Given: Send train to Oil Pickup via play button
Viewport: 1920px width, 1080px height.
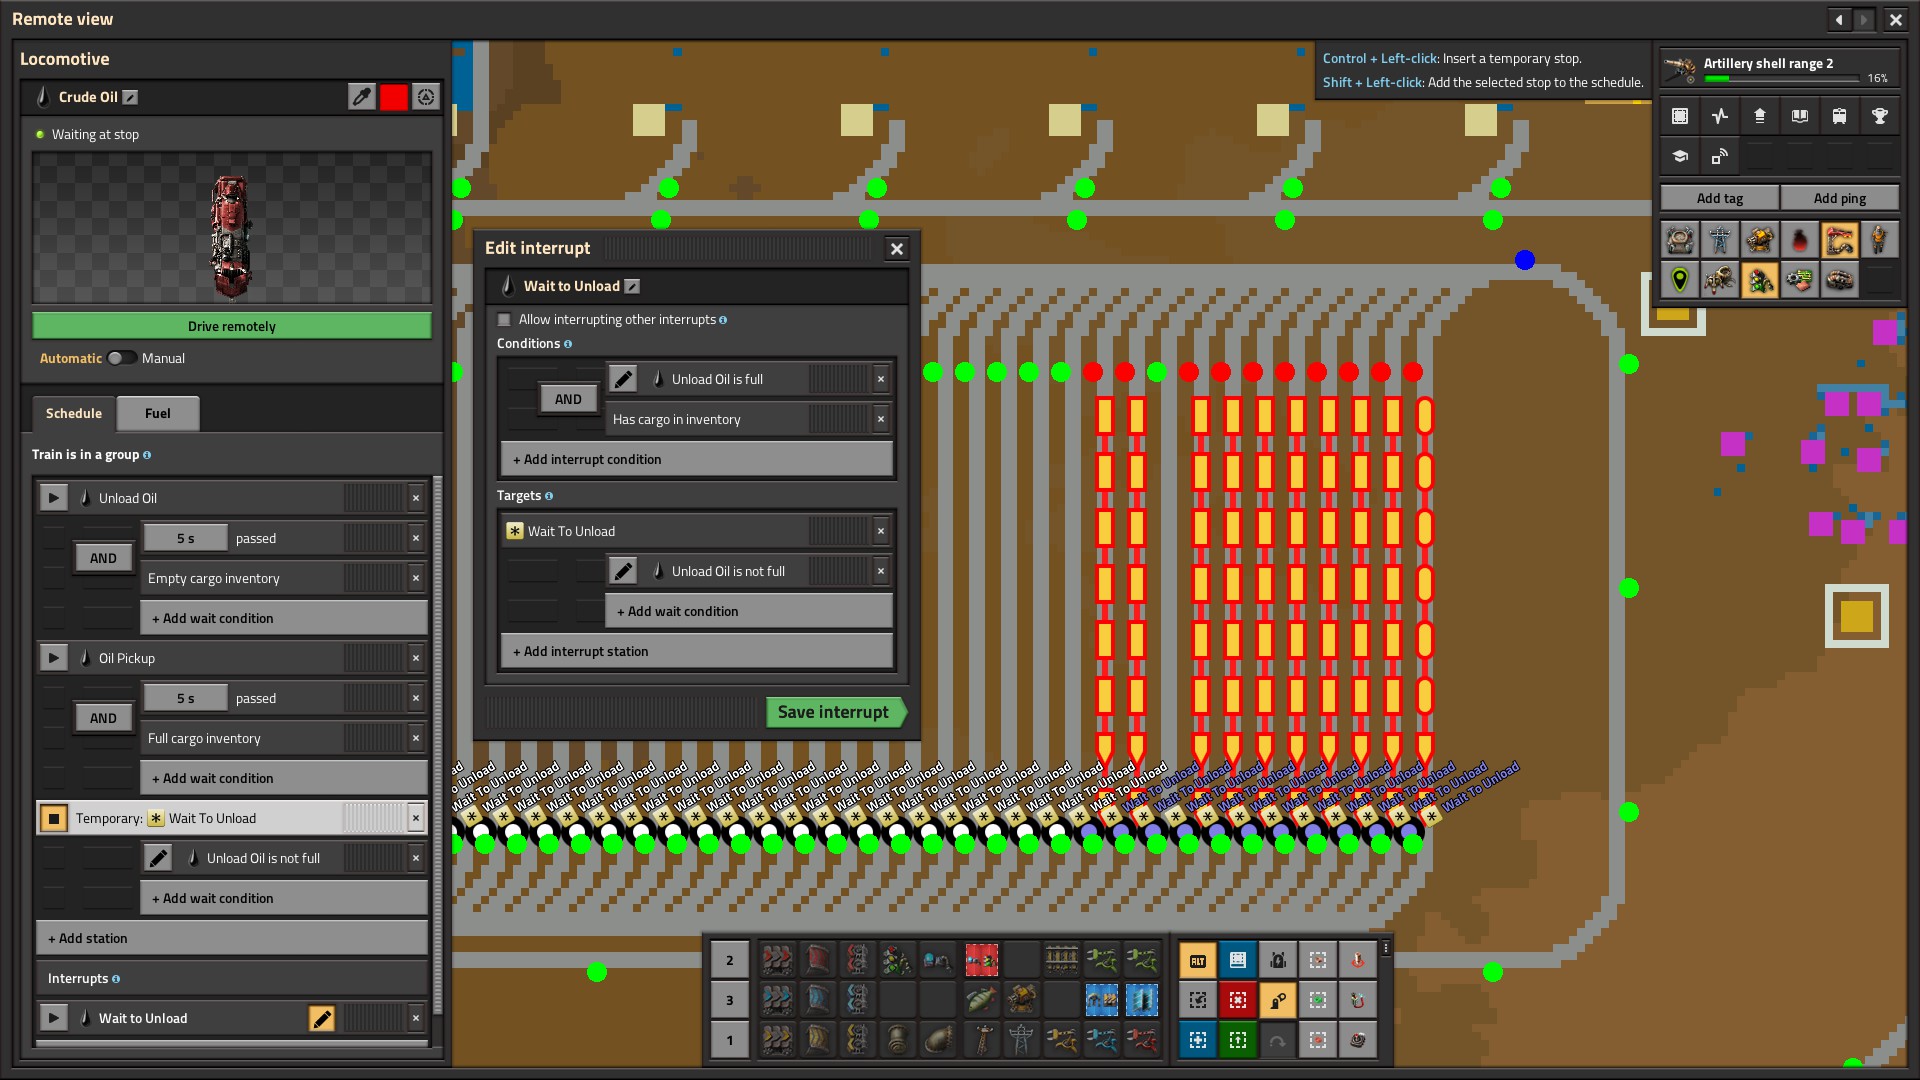Looking at the screenshot, I should (54, 658).
